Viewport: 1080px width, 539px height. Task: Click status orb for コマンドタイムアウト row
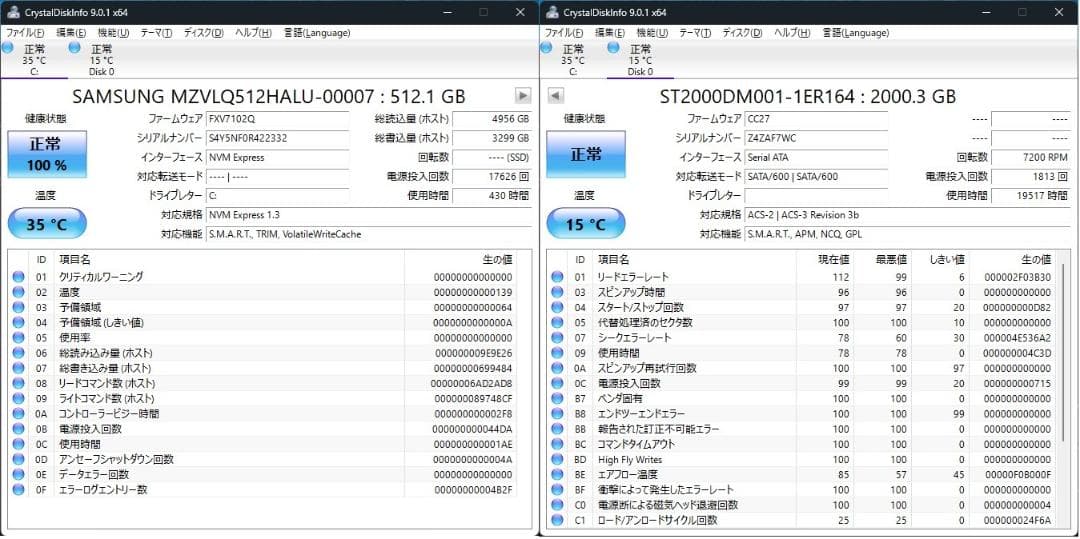(557, 444)
